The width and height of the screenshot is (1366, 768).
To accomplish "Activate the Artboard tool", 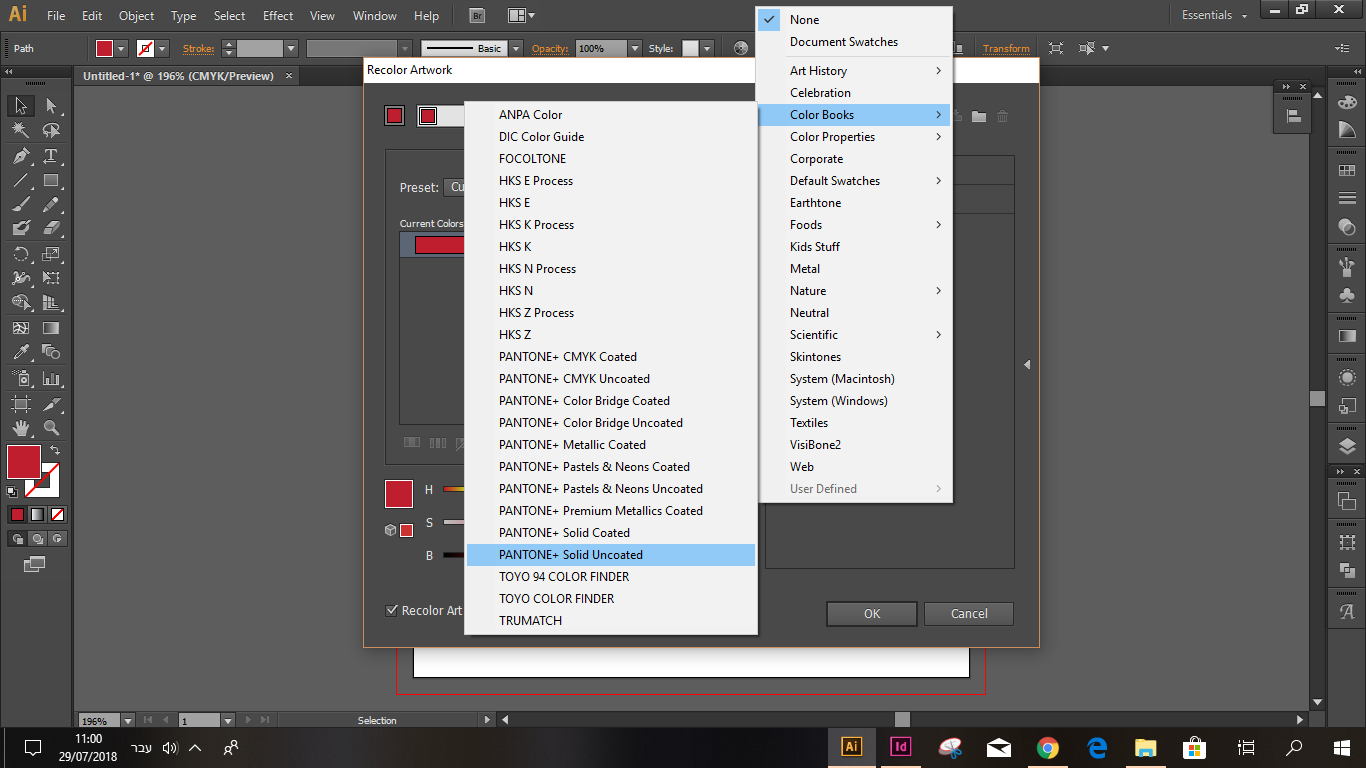I will pos(21,404).
